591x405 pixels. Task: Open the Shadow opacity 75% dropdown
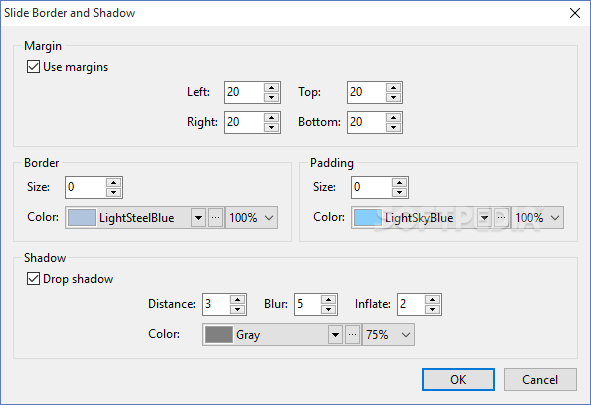[389, 335]
